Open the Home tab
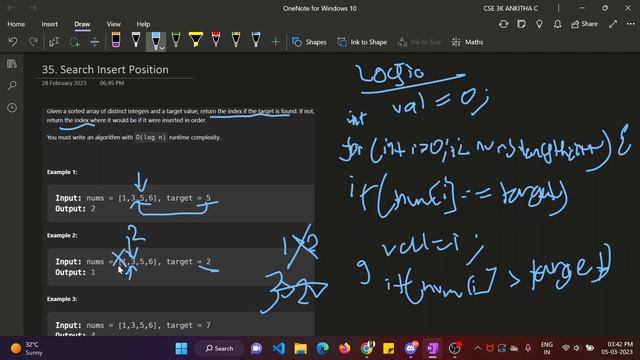 (16, 24)
